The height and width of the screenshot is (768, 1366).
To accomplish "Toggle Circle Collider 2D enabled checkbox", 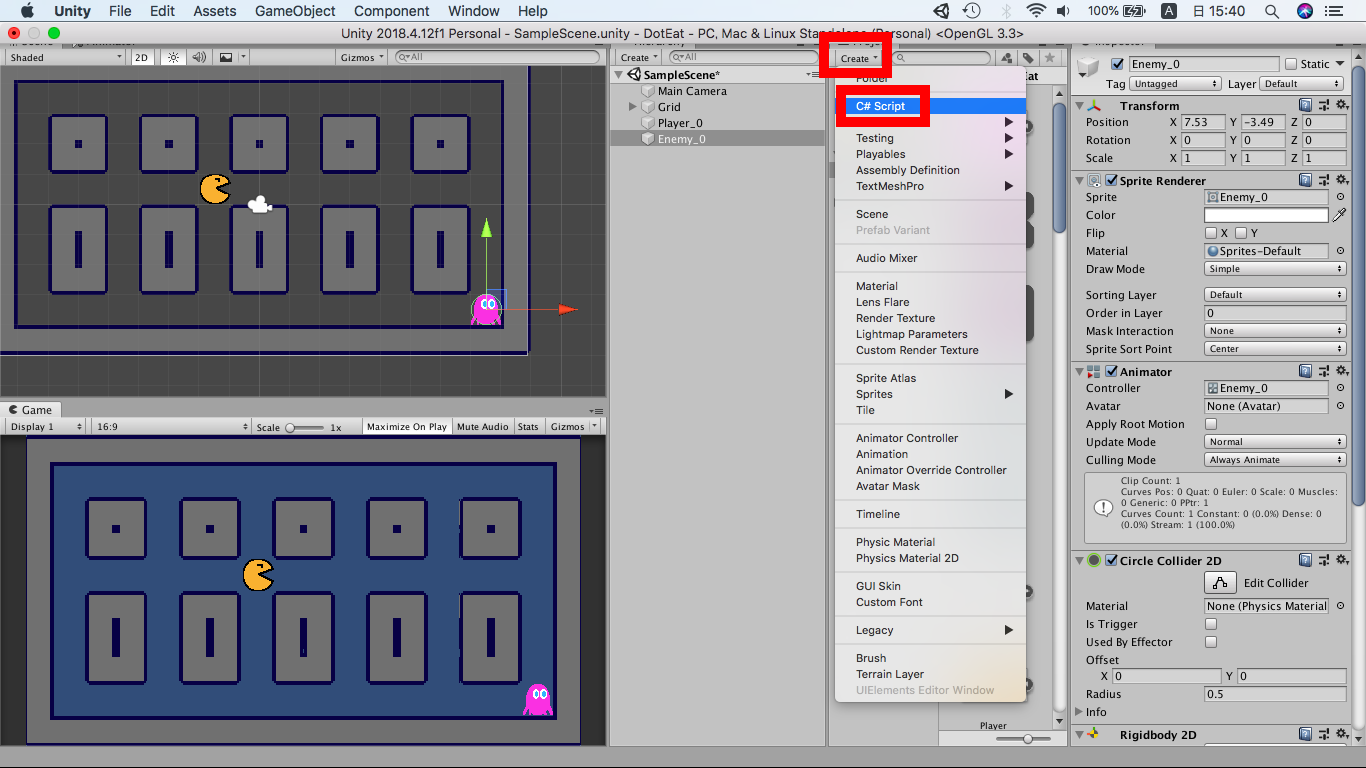I will coord(1111,560).
